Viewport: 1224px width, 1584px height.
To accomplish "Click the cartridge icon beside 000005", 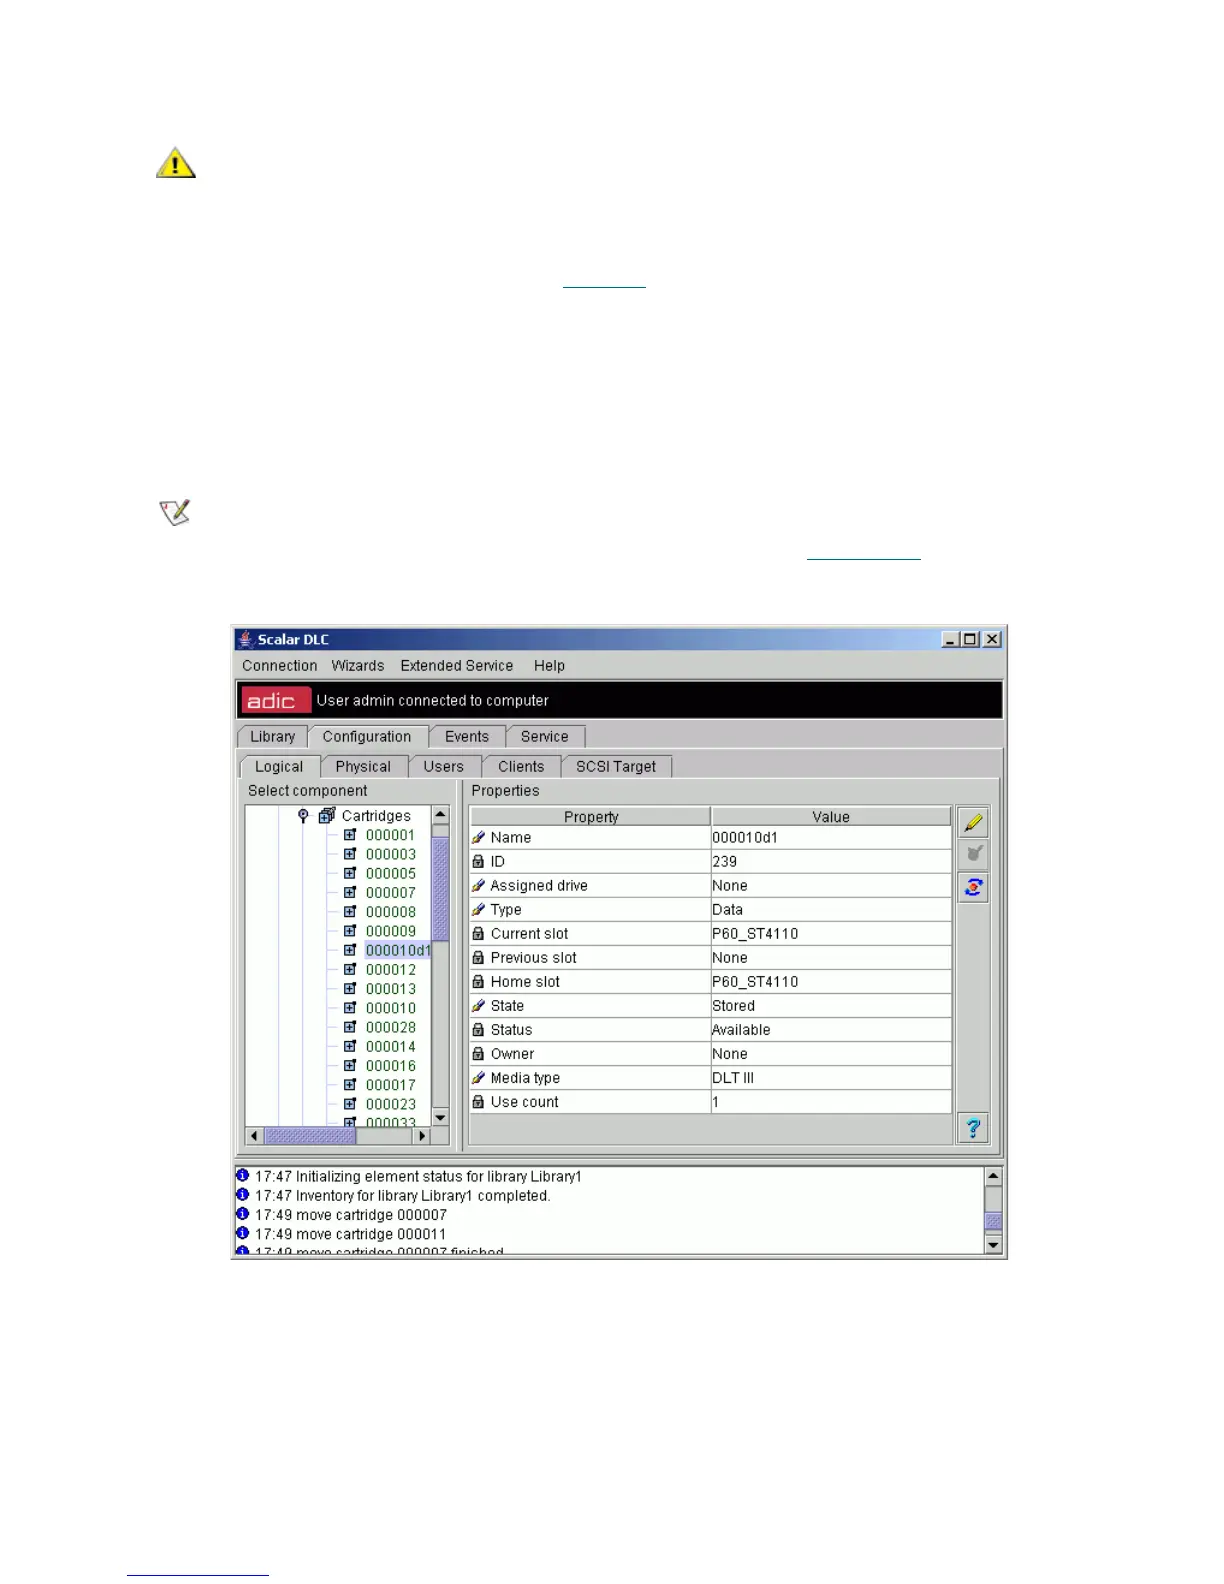I will [350, 873].
